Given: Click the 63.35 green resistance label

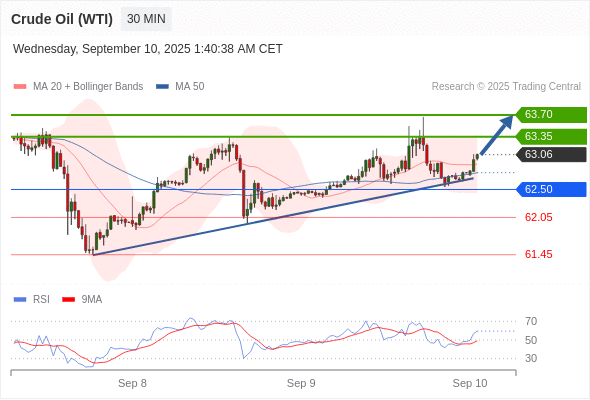Looking at the screenshot, I should (x=551, y=136).
